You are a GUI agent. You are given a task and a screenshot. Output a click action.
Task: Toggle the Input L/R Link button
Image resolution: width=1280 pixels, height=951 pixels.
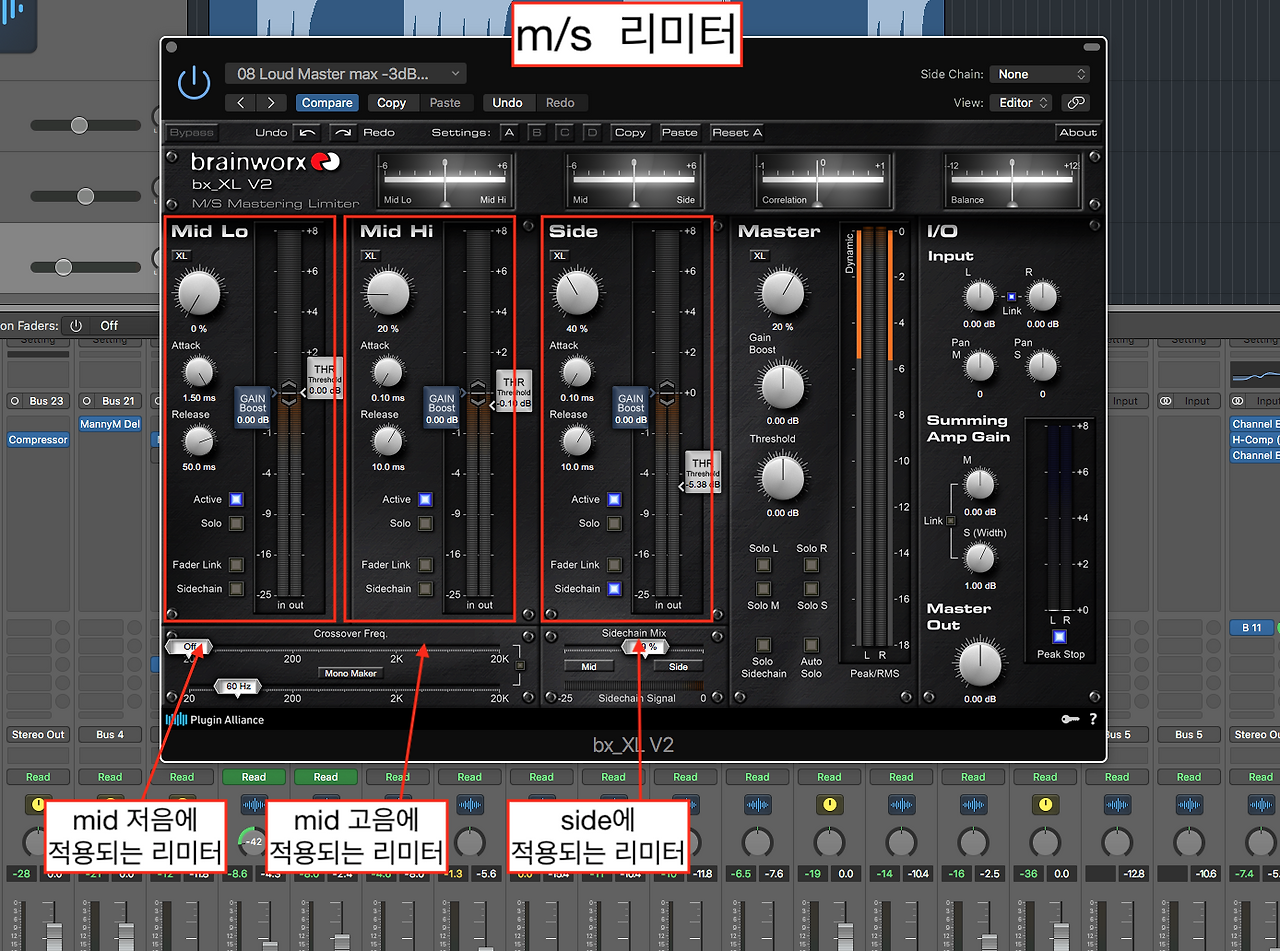[x=1011, y=297]
